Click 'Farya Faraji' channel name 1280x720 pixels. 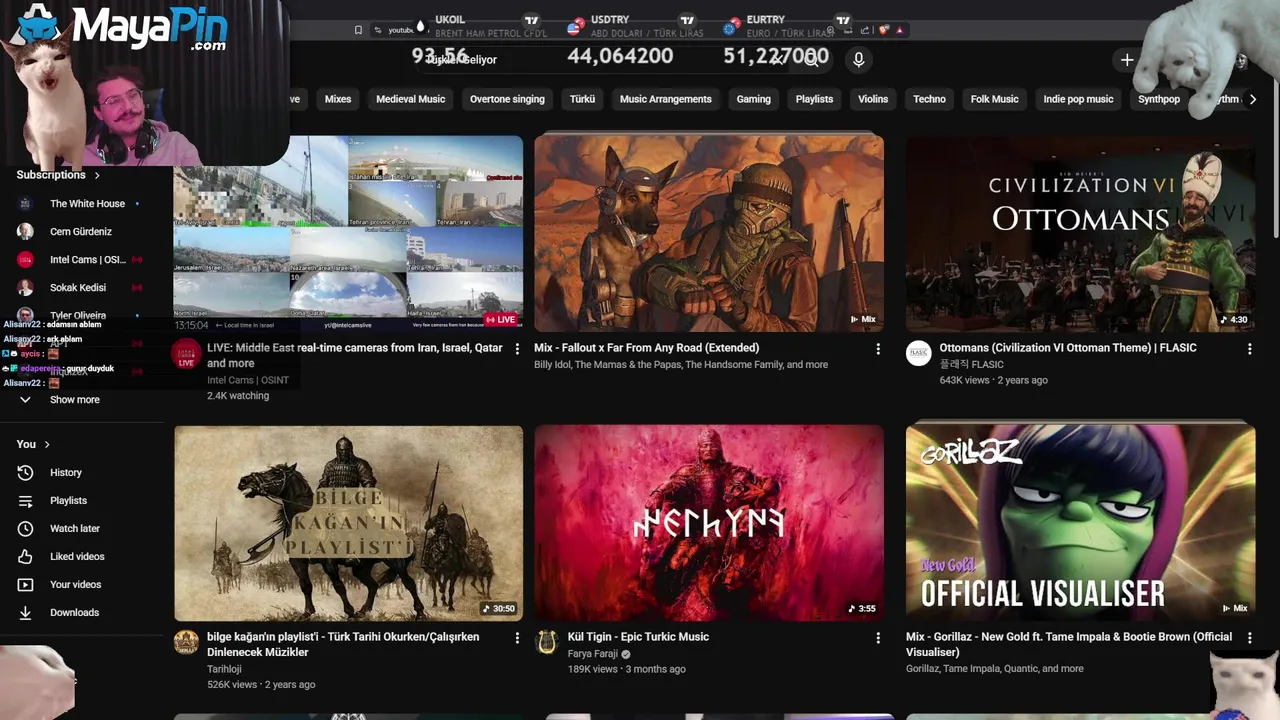pyautogui.click(x=593, y=654)
